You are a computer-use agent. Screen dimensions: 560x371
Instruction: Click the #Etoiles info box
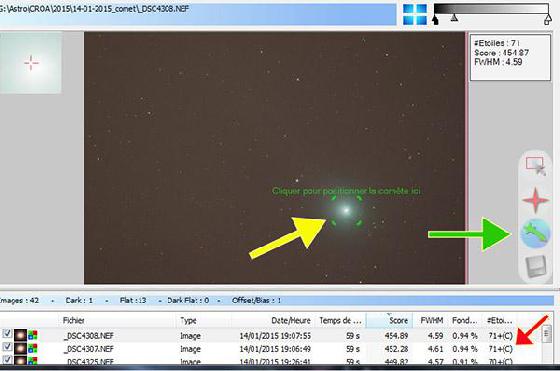coord(510,57)
